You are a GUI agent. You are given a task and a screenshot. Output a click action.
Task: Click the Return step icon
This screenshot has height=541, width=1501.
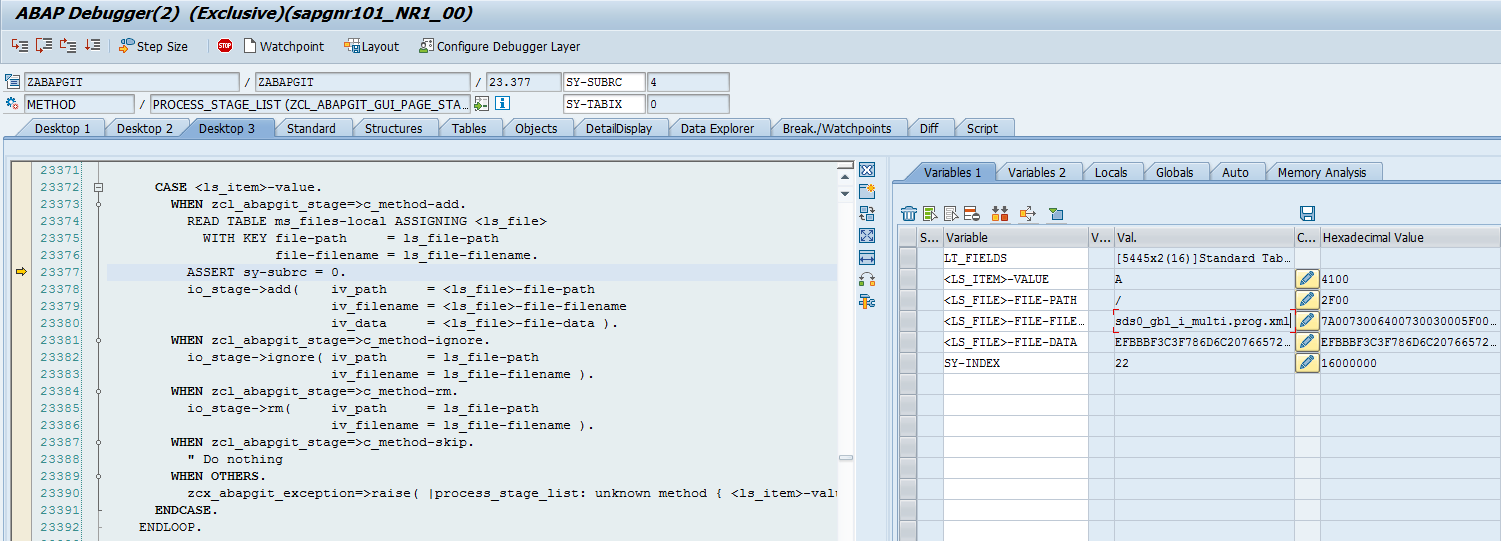click(x=68, y=46)
